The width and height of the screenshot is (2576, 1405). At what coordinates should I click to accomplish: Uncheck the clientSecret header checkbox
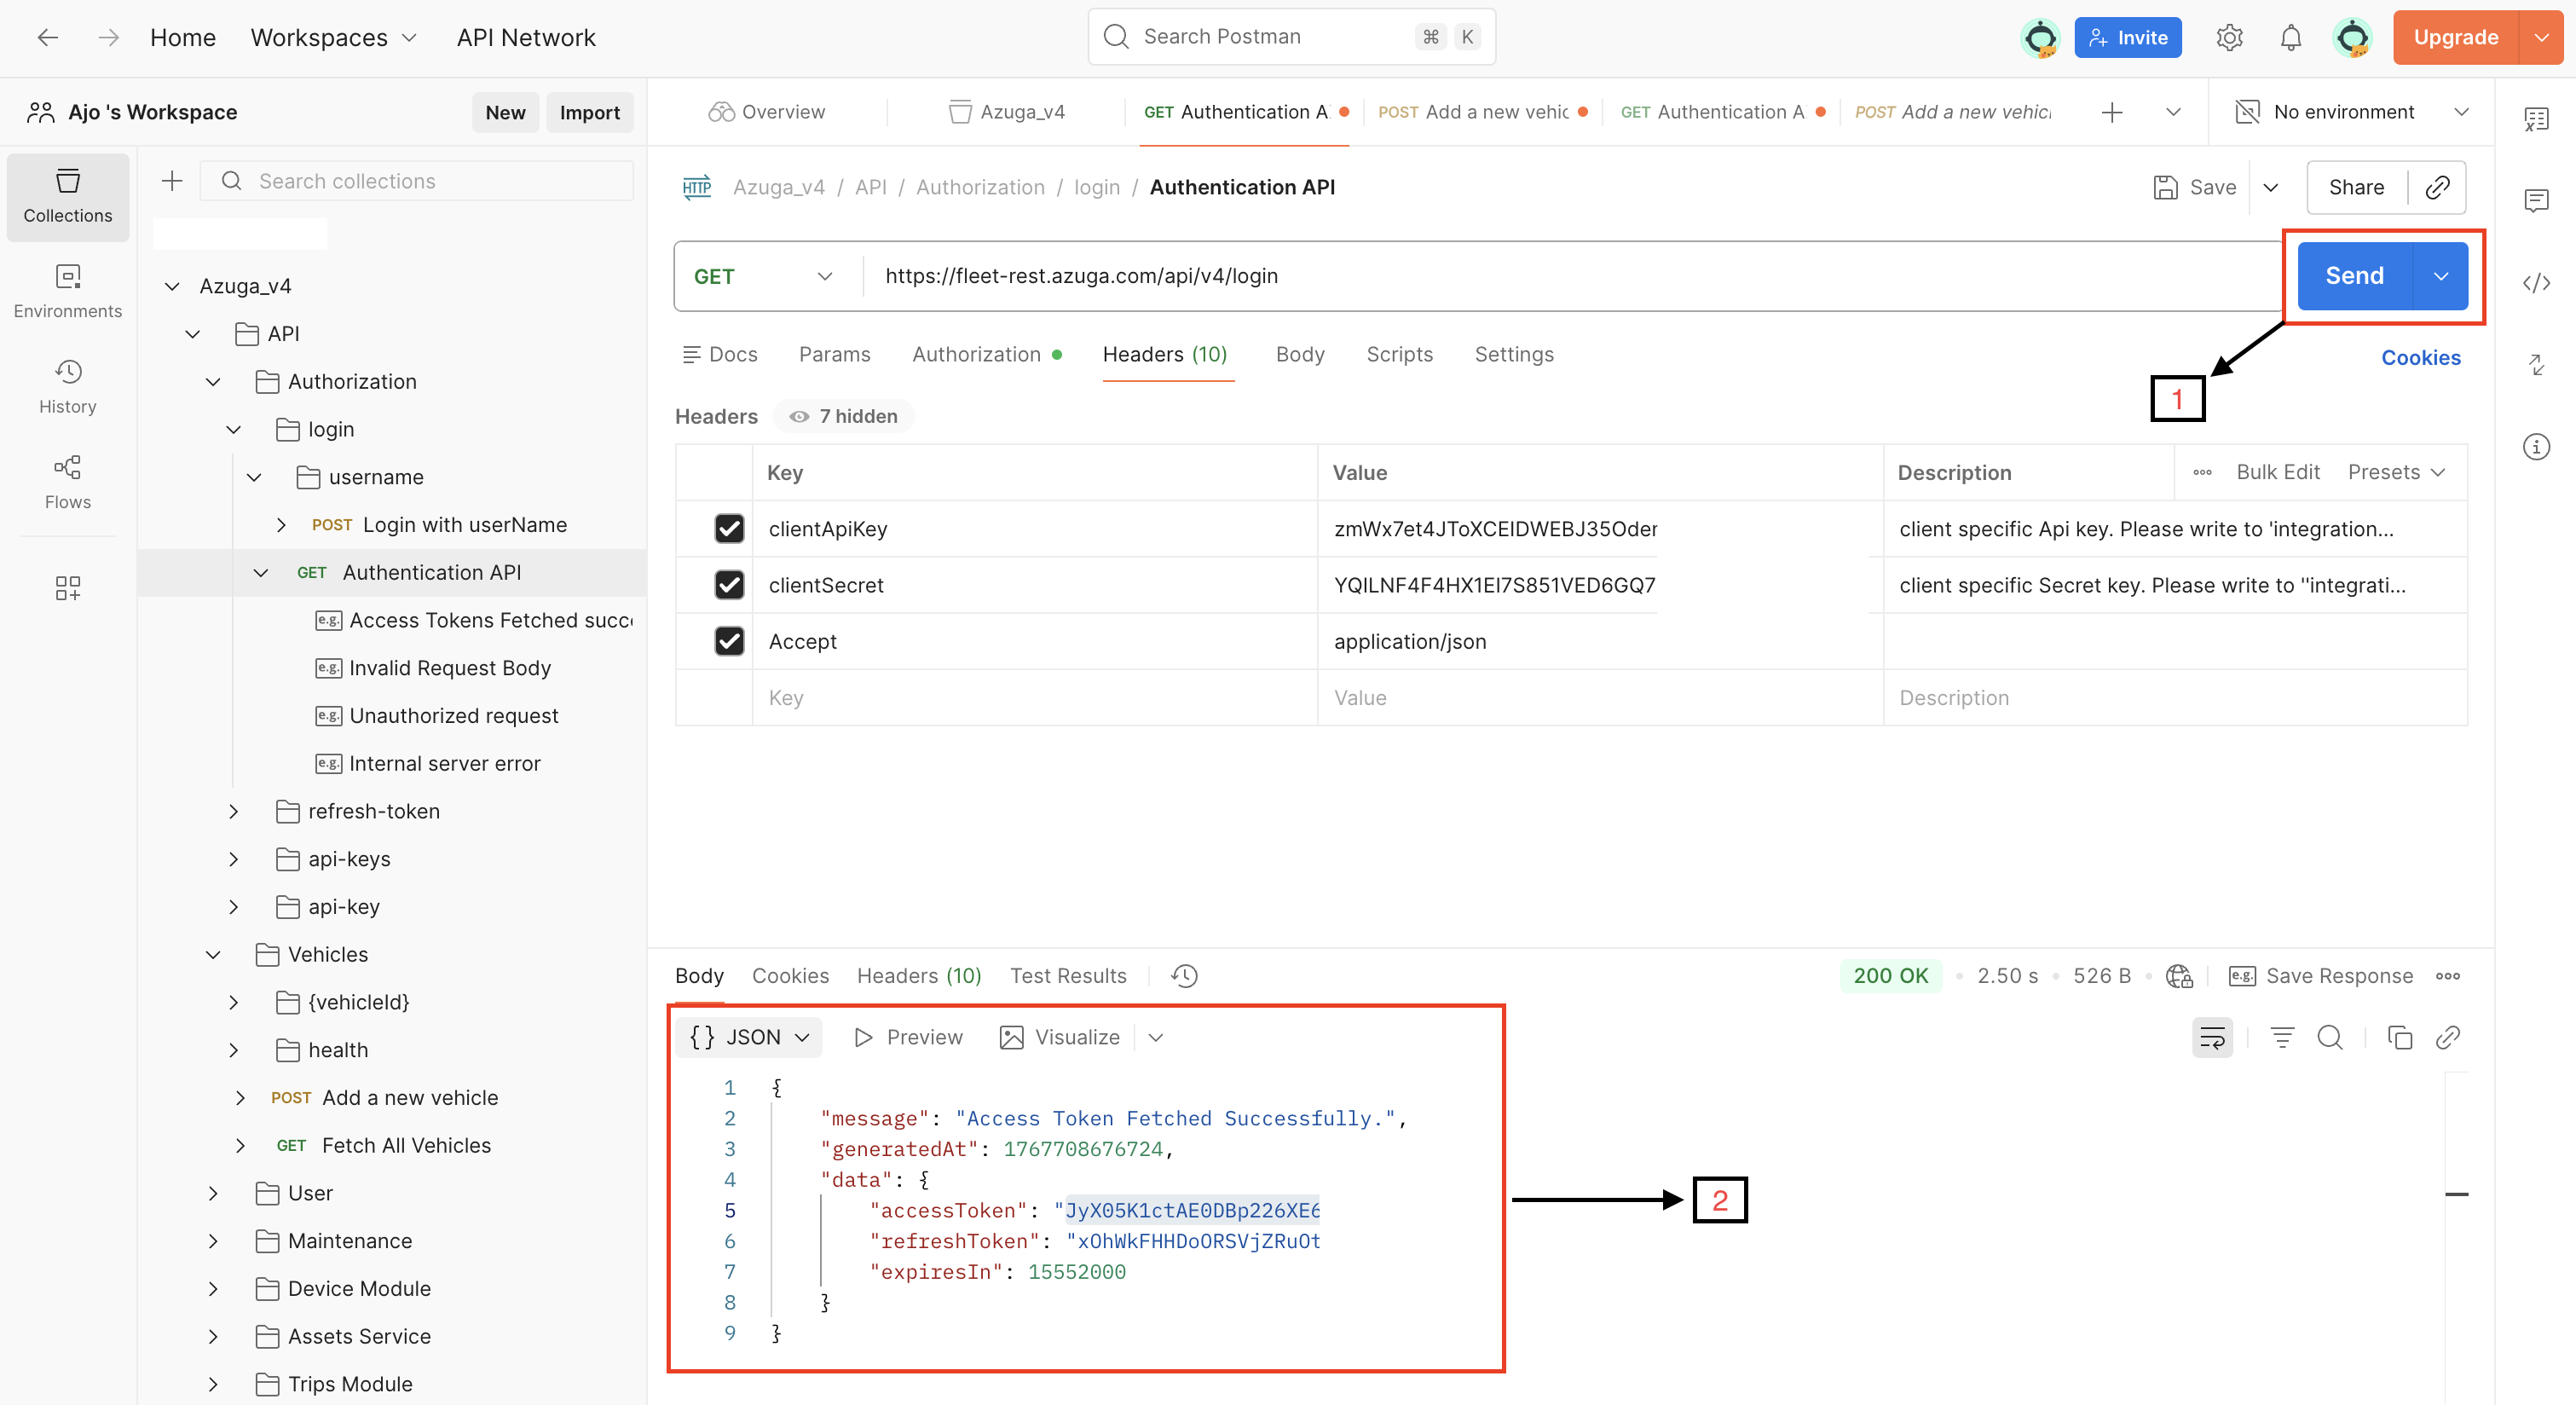click(729, 584)
